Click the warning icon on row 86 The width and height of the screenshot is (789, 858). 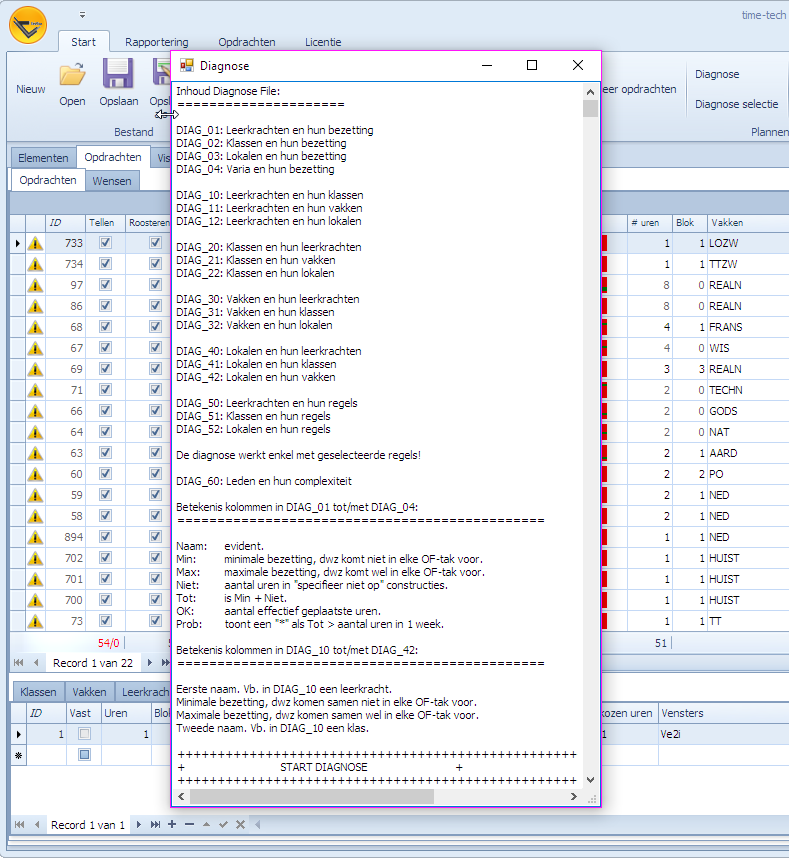pos(36,306)
